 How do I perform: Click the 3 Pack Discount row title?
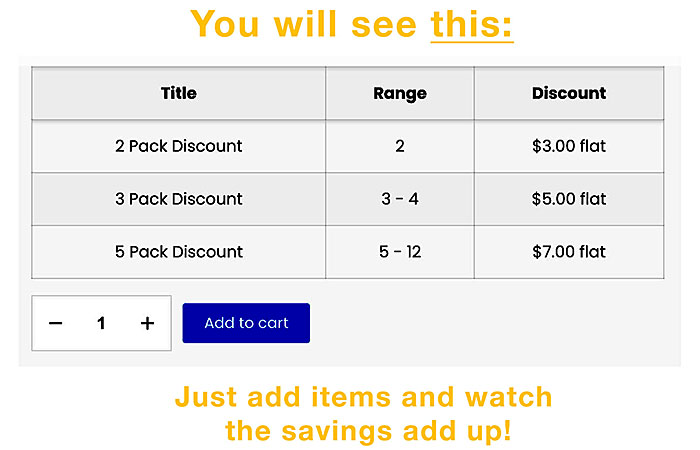179,199
